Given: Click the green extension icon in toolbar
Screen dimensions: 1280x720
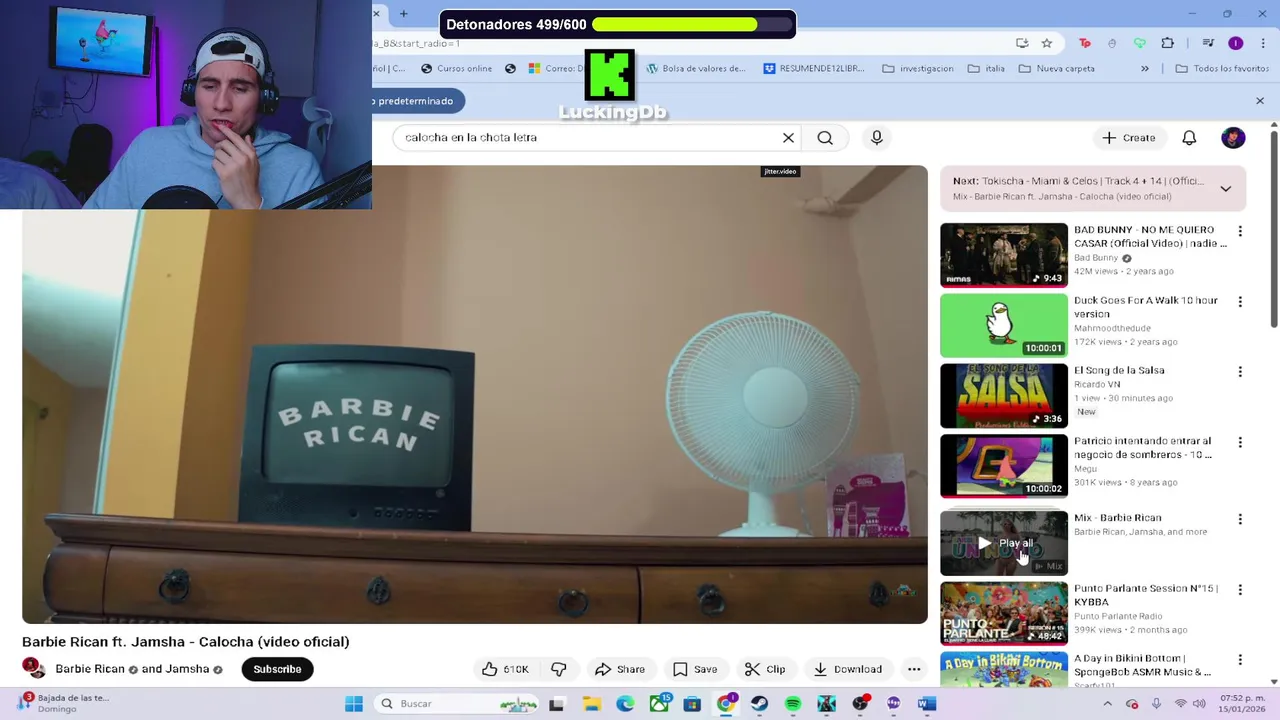Looking at the screenshot, I should 1139,43.
